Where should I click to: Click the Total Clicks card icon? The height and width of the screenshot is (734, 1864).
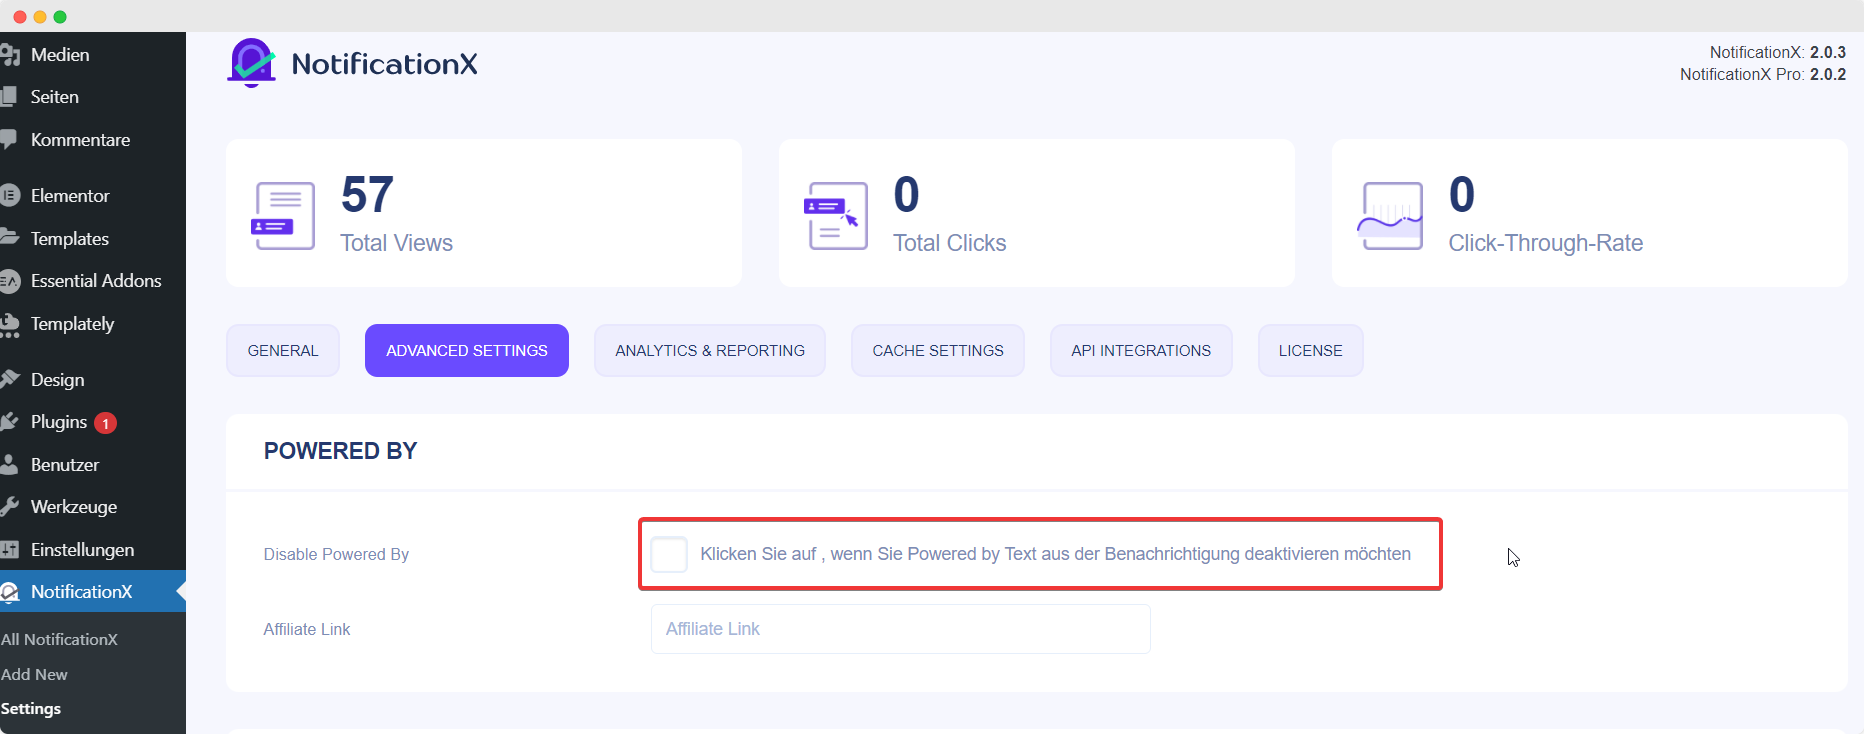[835, 216]
